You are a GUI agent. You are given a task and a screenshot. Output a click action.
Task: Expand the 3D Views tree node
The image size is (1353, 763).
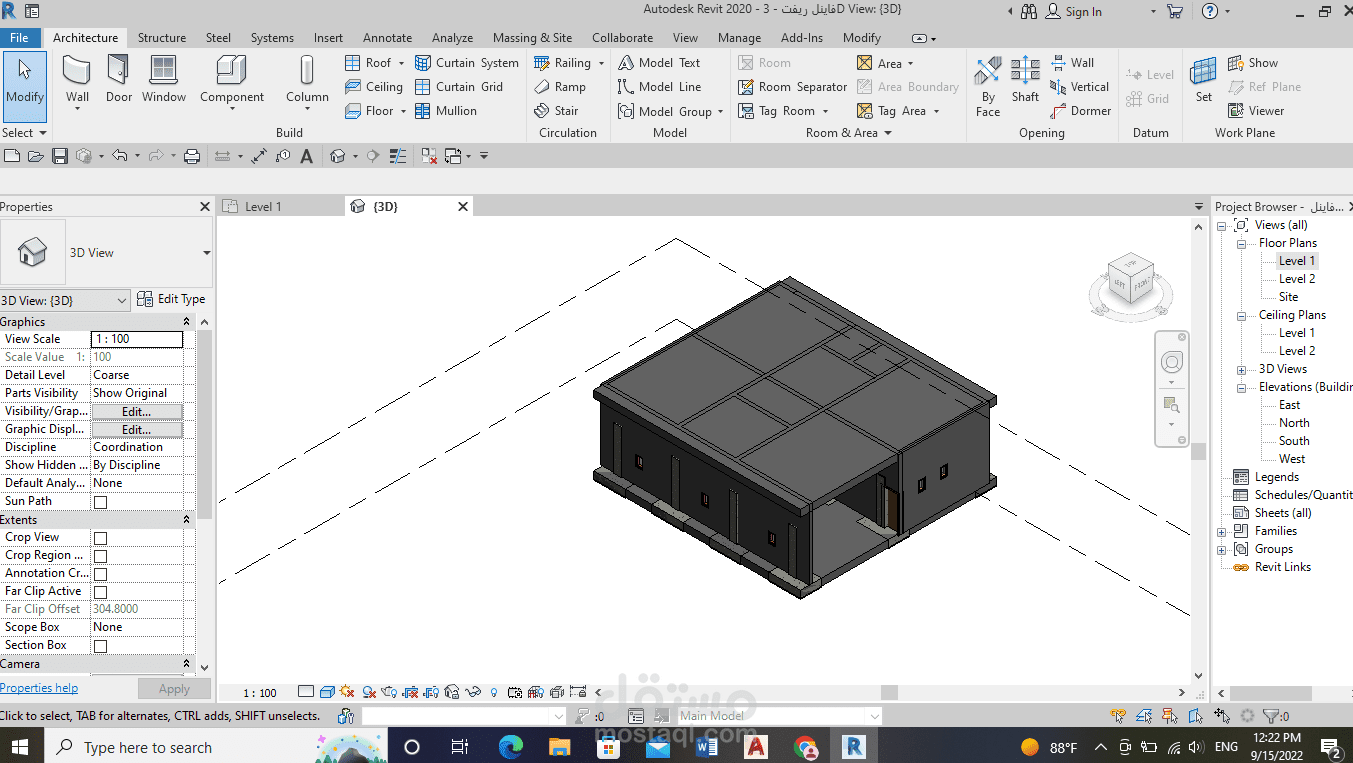click(1241, 369)
